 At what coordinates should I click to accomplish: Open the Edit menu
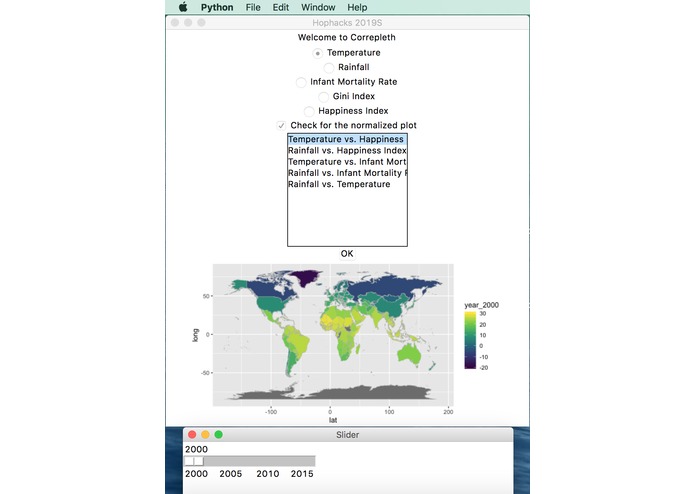click(x=281, y=8)
